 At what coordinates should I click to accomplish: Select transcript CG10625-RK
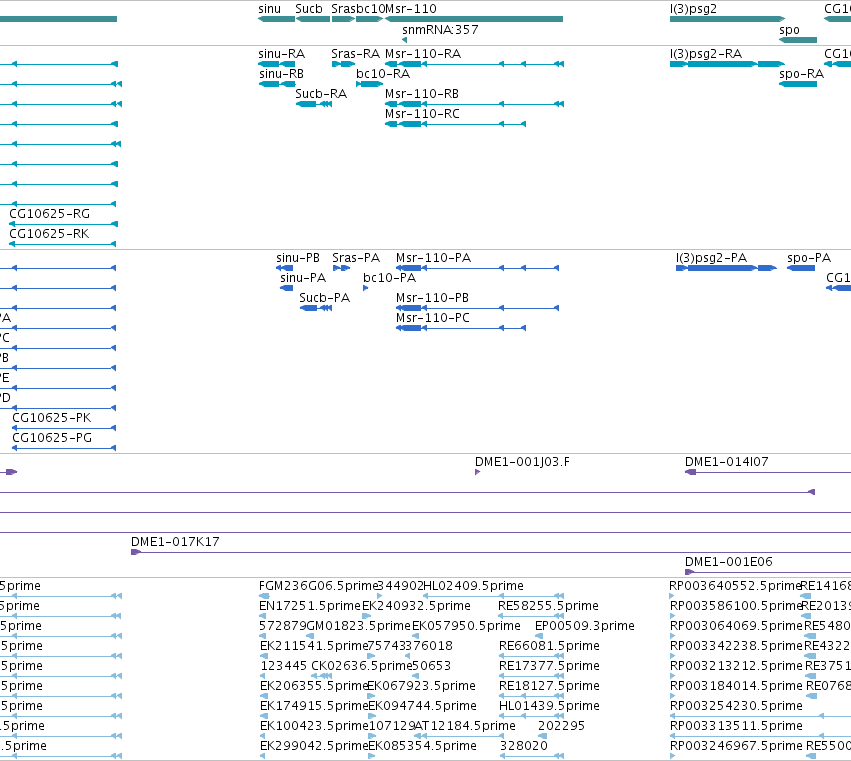pyautogui.click(x=62, y=244)
